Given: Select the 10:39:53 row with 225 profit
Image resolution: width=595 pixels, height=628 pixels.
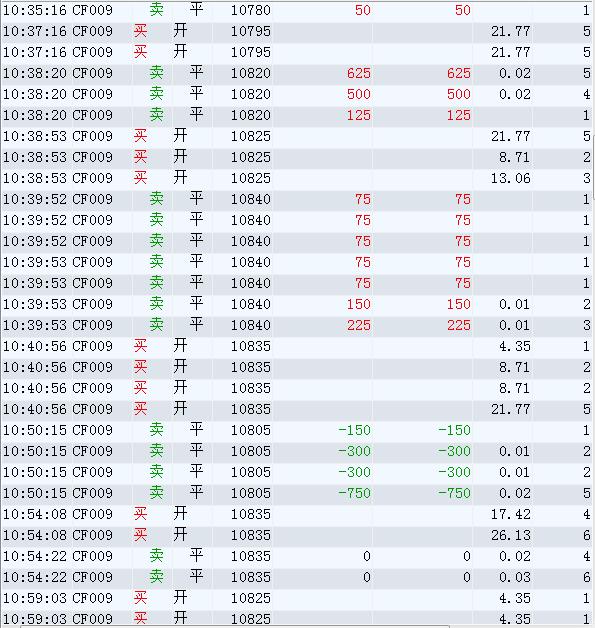Looking at the screenshot, I should [297, 325].
